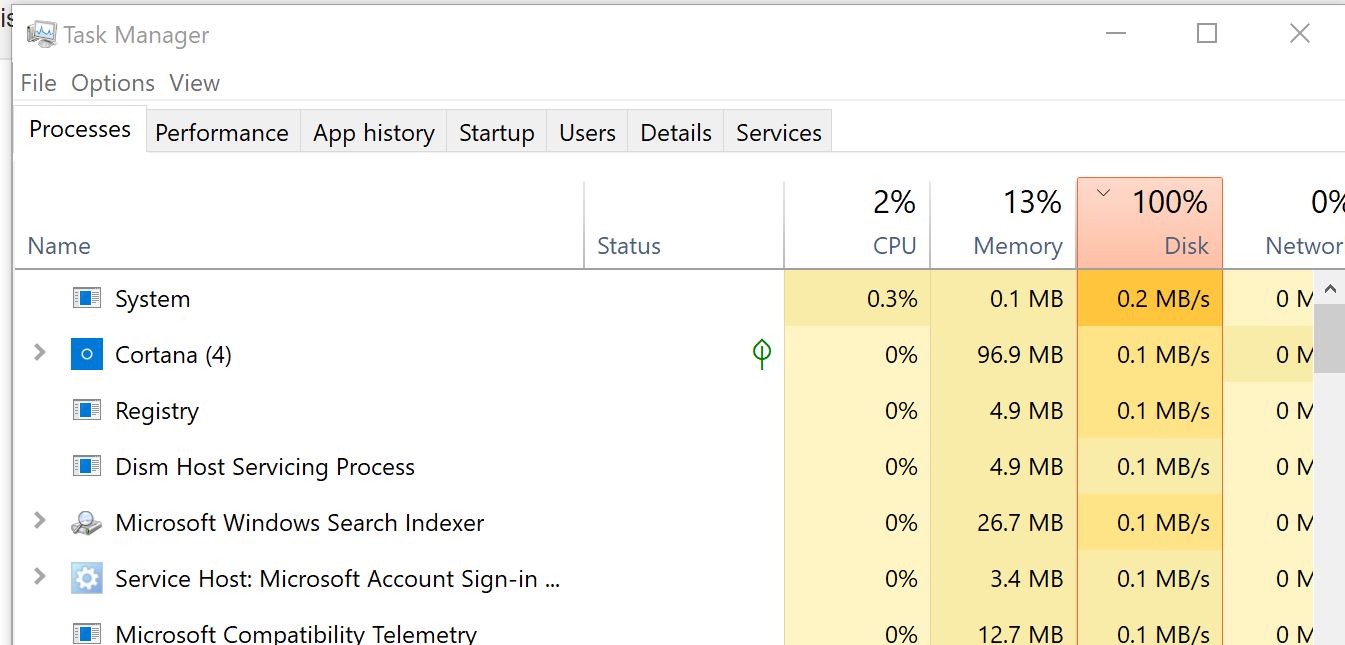The width and height of the screenshot is (1345, 645).
Task: Click the vertical scrollbar thumb
Action: pos(1329,339)
